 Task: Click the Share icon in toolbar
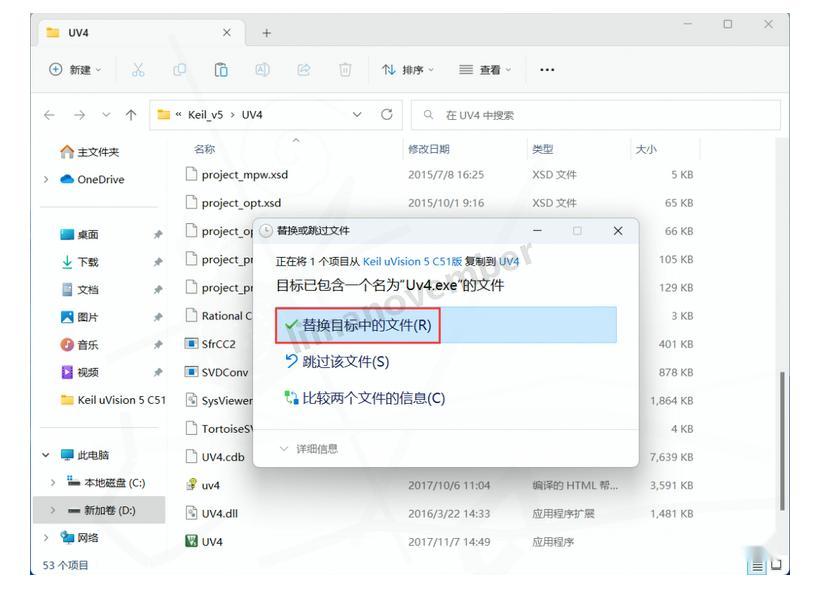point(304,70)
